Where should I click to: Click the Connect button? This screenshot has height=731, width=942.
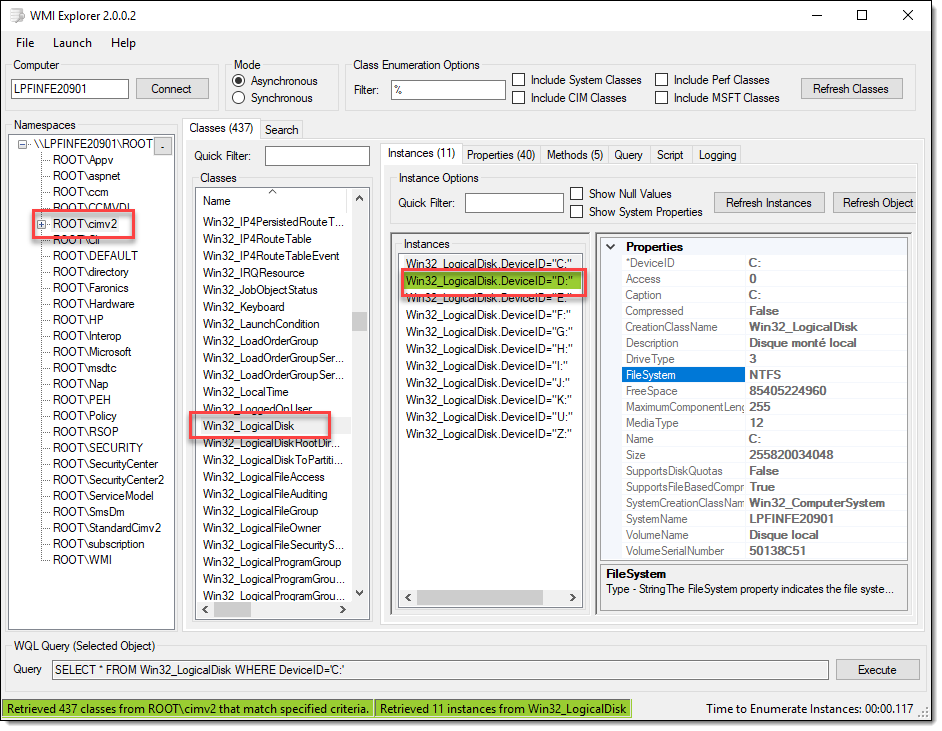tap(172, 89)
